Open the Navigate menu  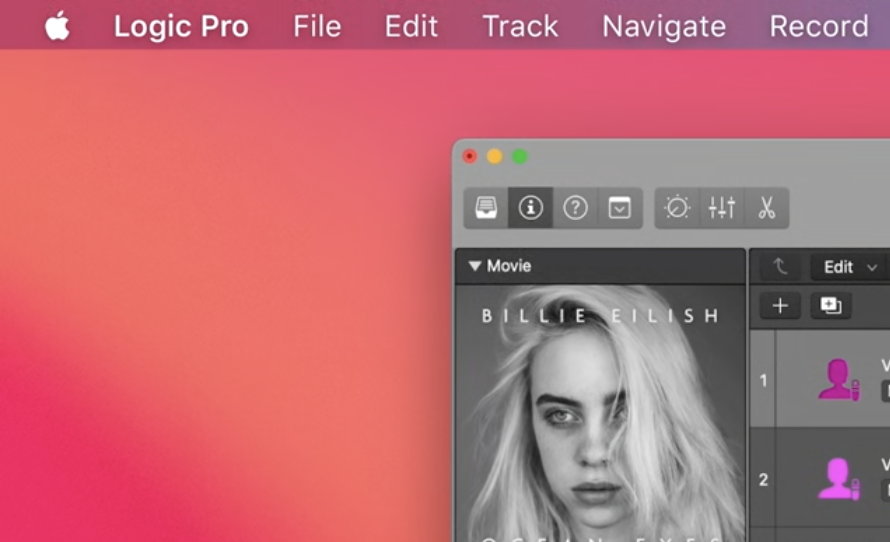click(x=664, y=26)
